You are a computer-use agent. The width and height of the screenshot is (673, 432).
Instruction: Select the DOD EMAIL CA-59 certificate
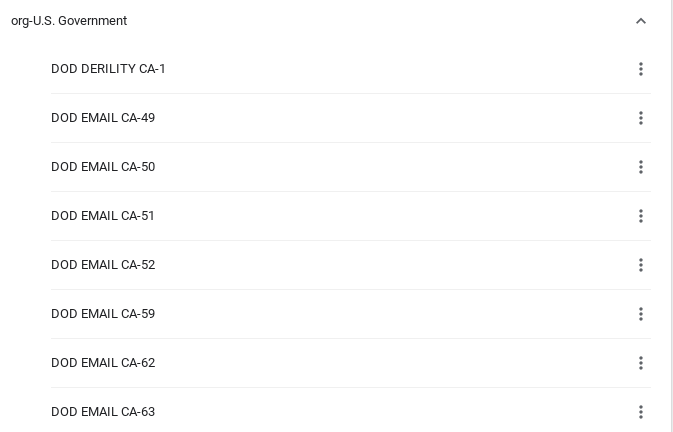(103, 314)
